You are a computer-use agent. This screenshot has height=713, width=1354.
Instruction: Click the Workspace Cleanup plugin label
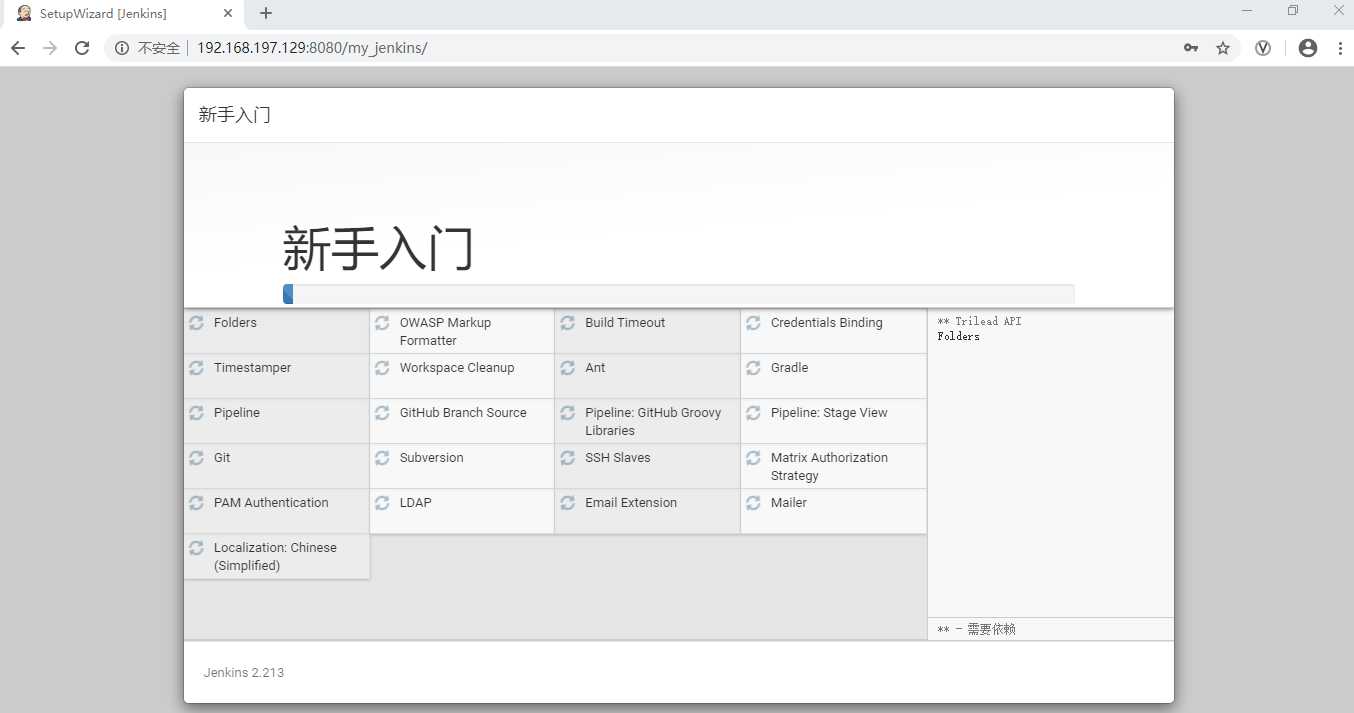click(x=457, y=368)
